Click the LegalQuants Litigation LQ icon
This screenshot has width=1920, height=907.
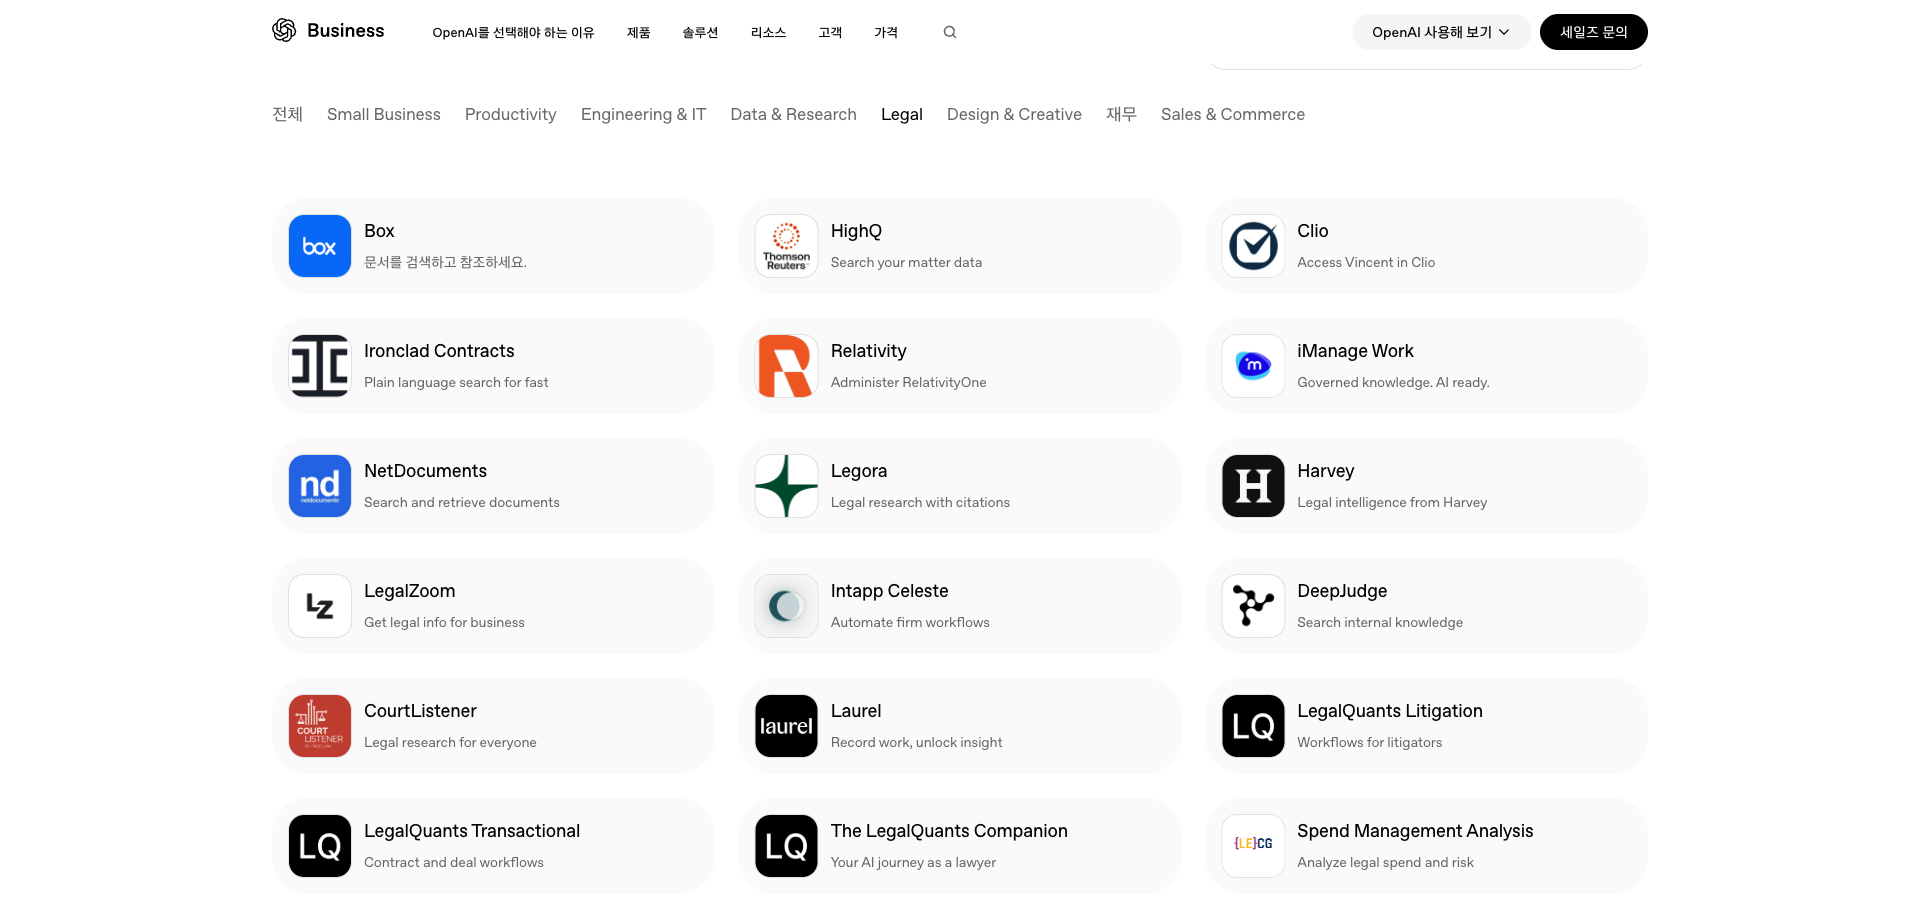(1253, 726)
